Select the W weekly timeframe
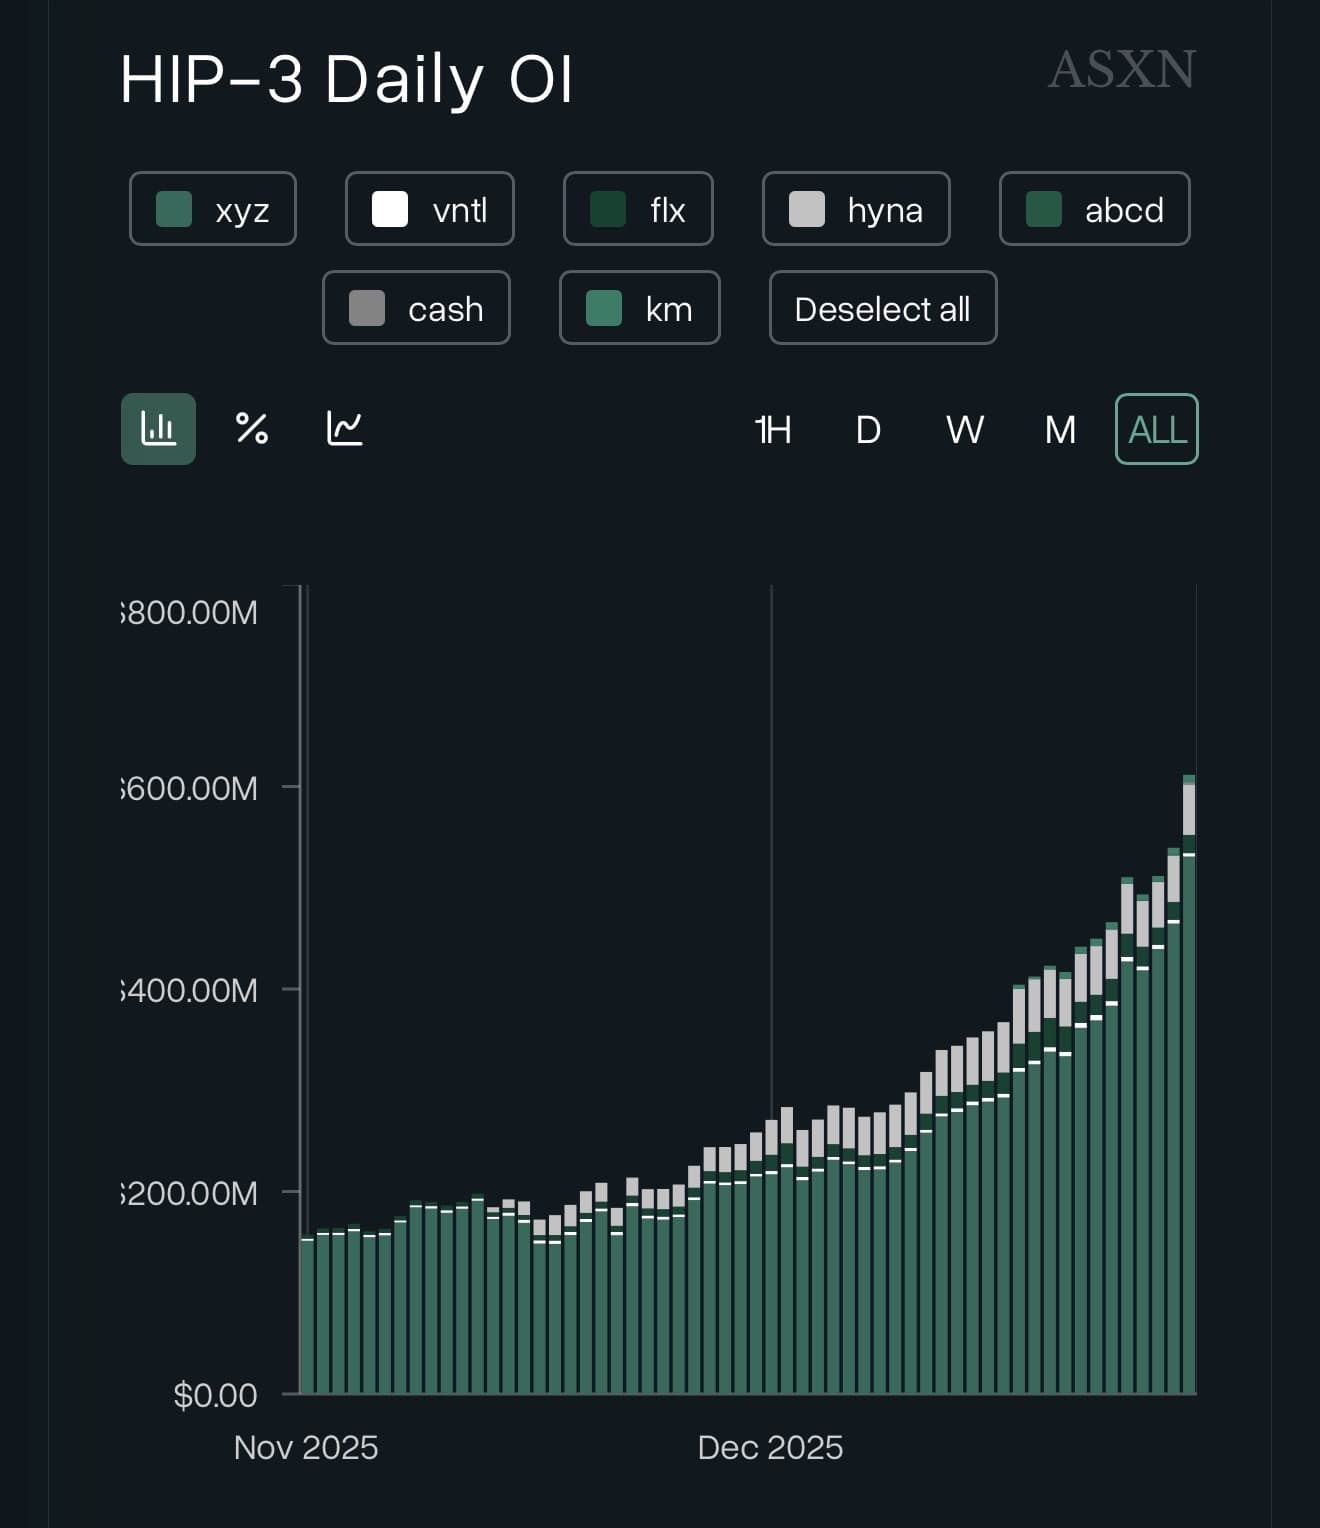This screenshot has height=1528, width=1320. pos(964,430)
